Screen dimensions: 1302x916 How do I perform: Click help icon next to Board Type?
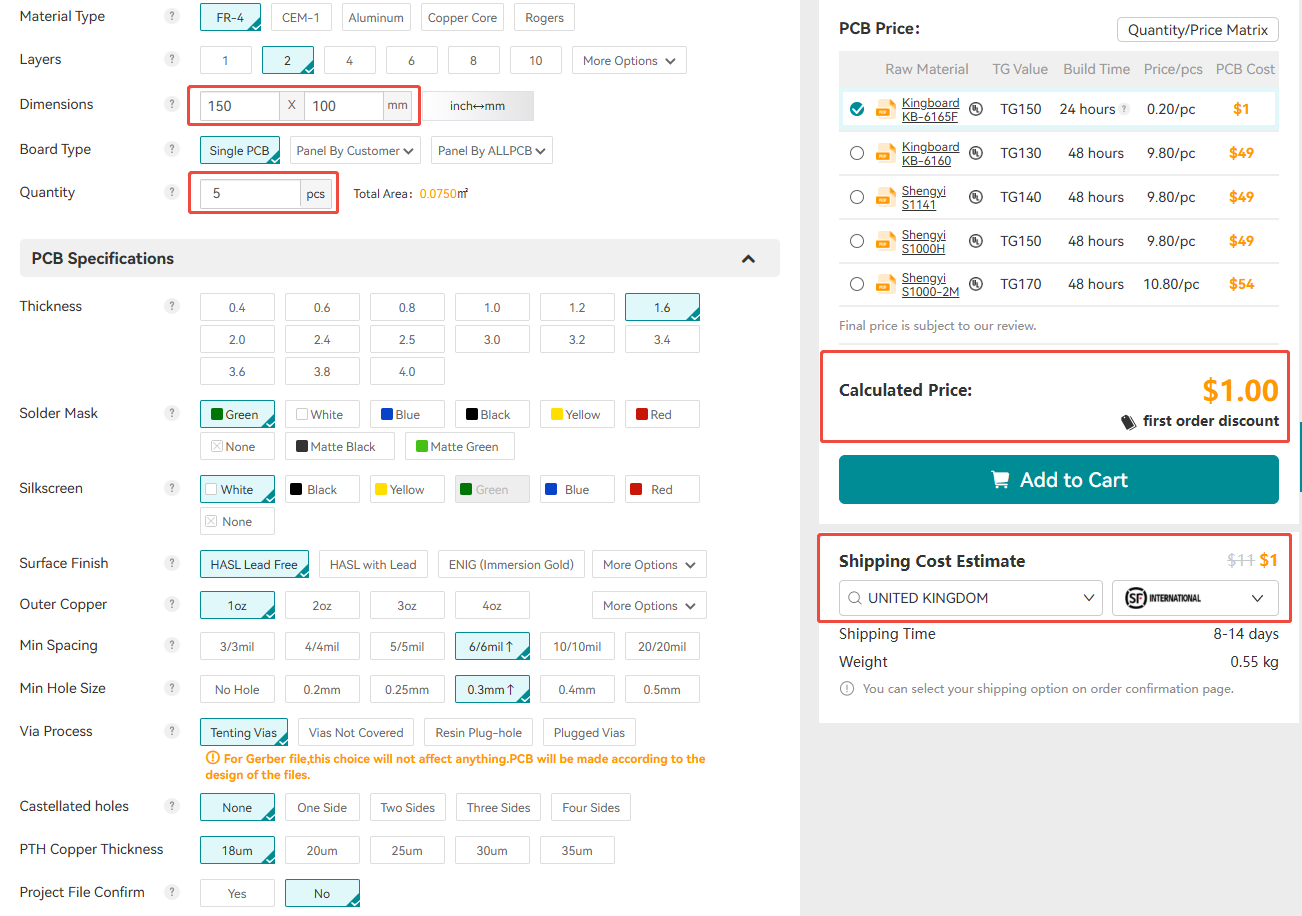[172, 149]
